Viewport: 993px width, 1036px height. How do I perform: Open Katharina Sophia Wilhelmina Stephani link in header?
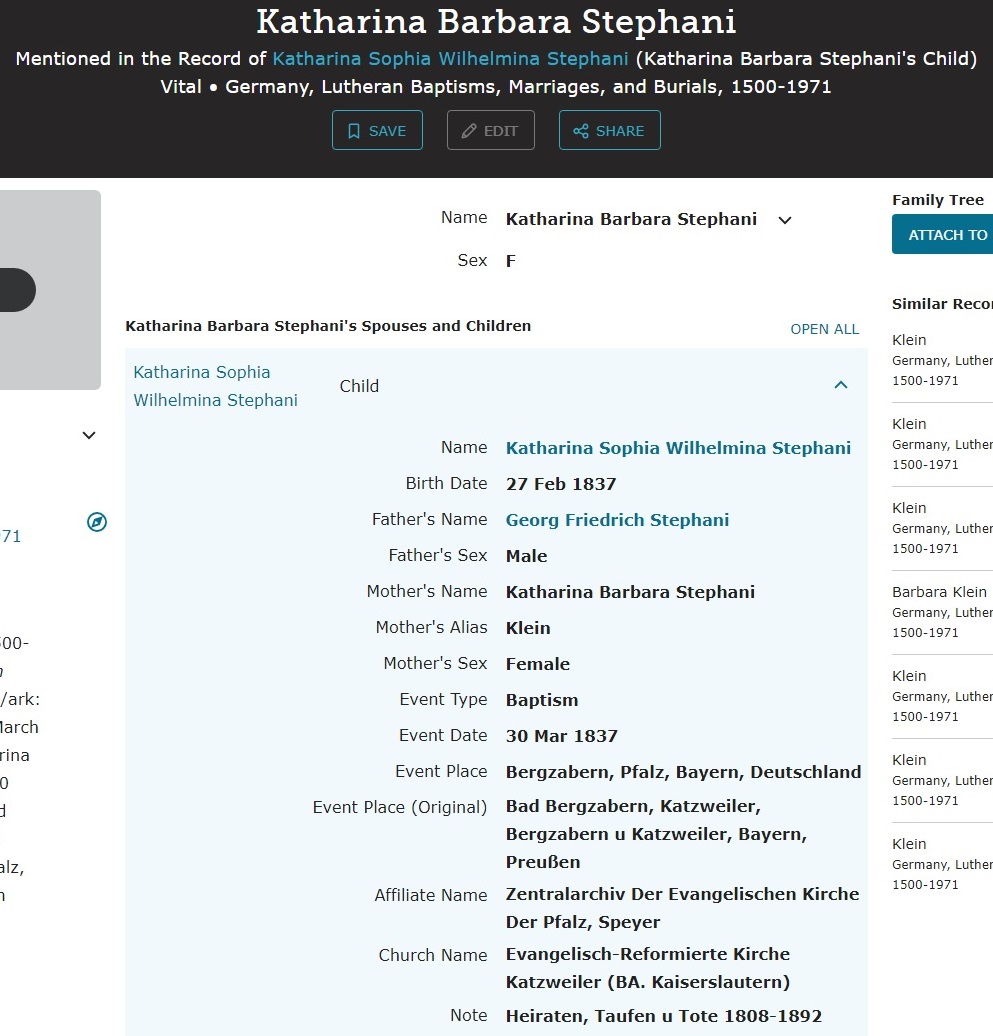coord(450,59)
